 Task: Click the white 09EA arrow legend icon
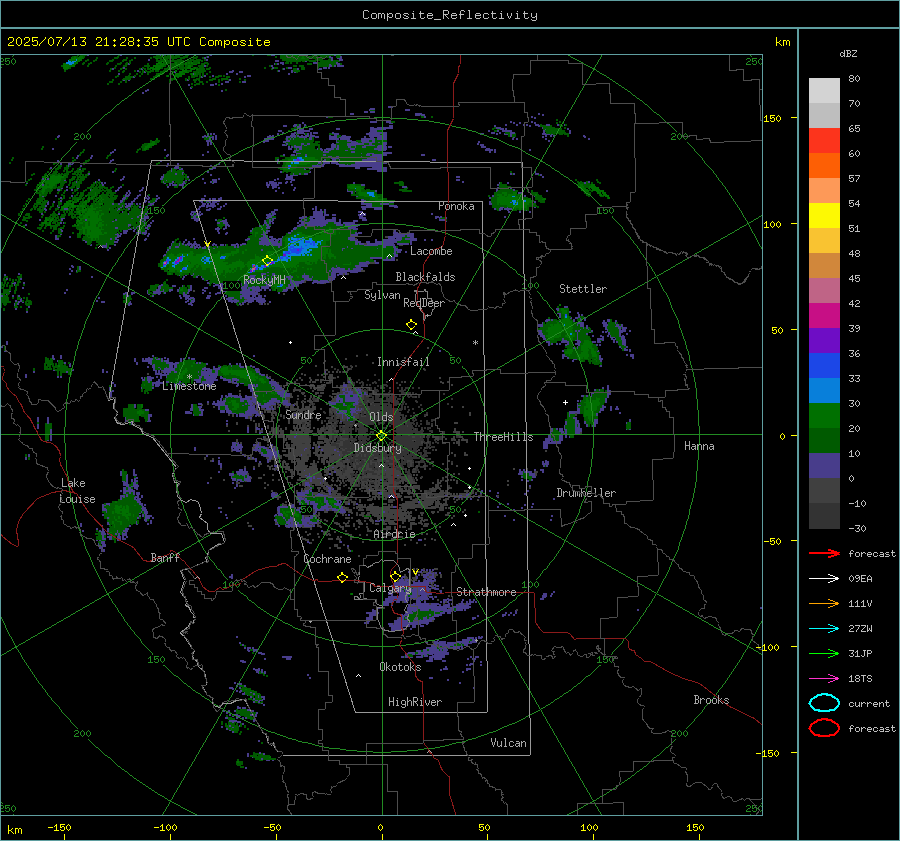point(824,579)
